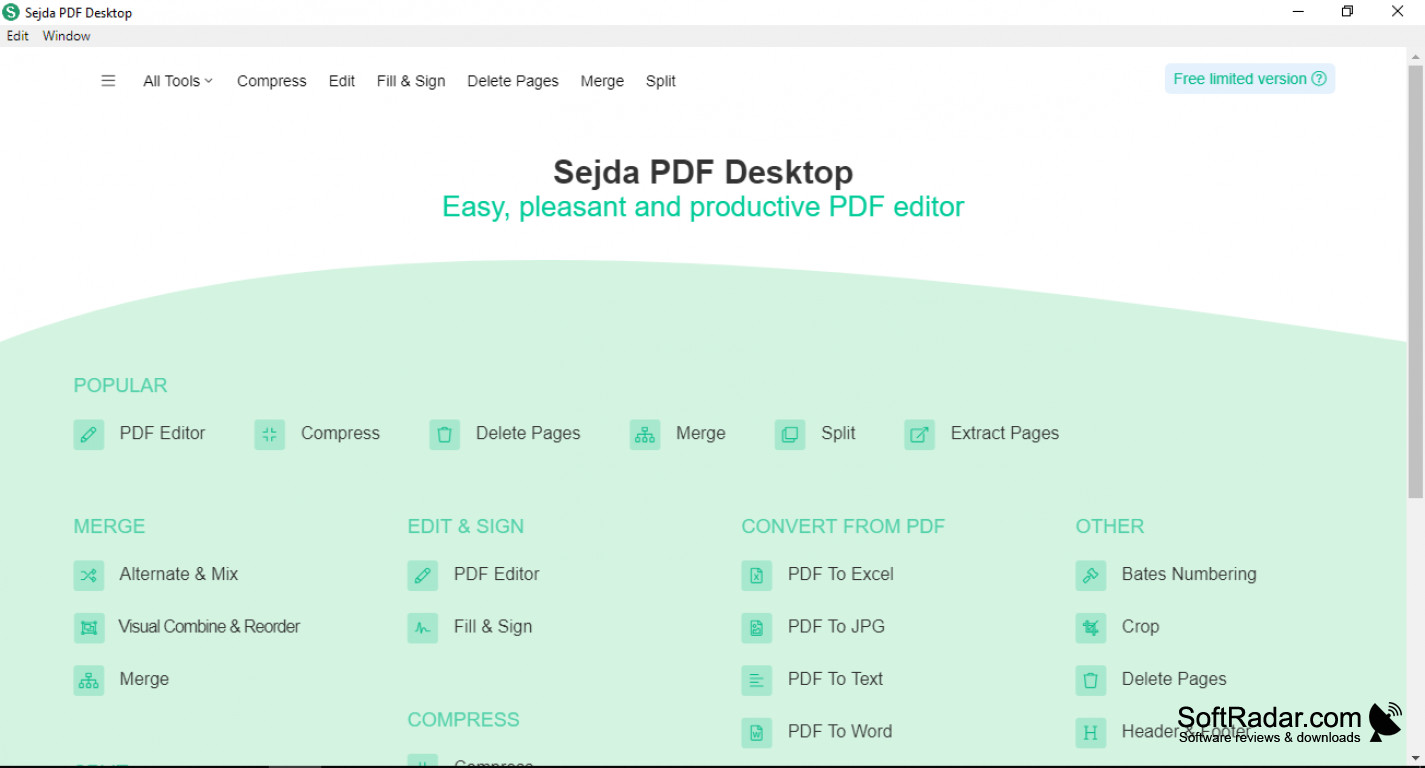This screenshot has height=768, width=1425.
Task: Click the Delete Pages icon under Other
Action: point(1091,680)
